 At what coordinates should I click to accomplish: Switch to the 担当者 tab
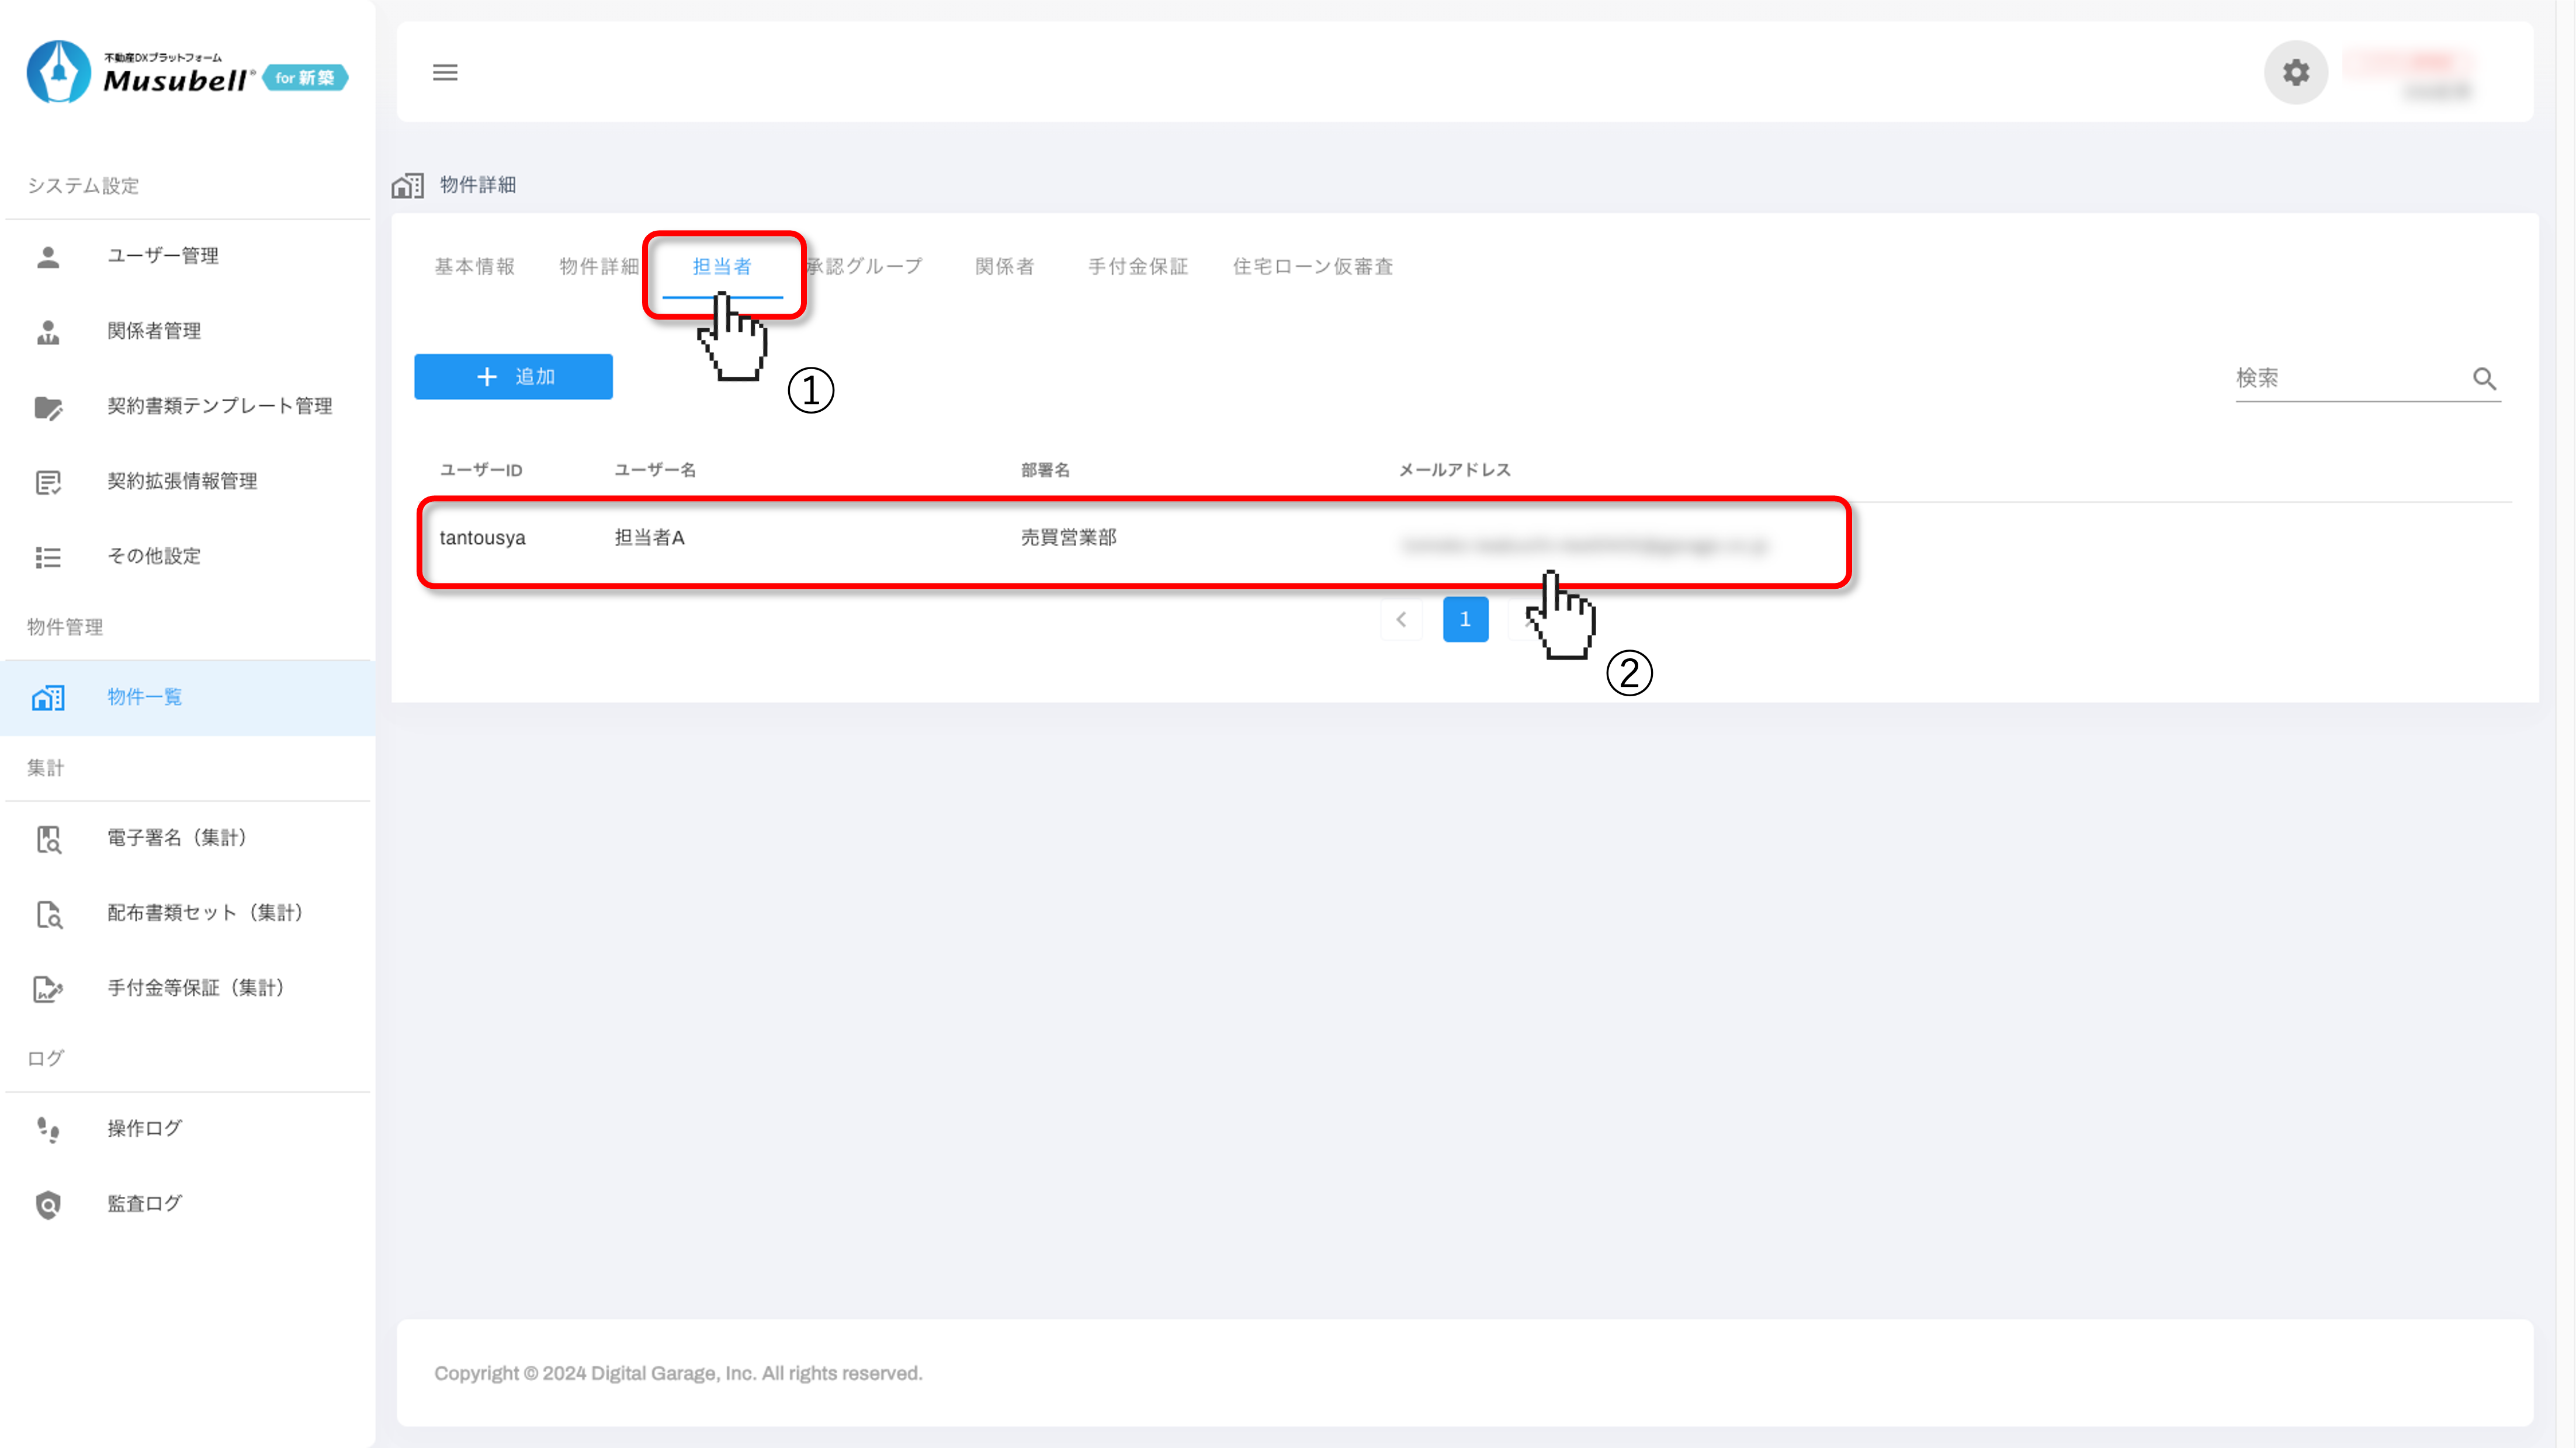(x=722, y=266)
